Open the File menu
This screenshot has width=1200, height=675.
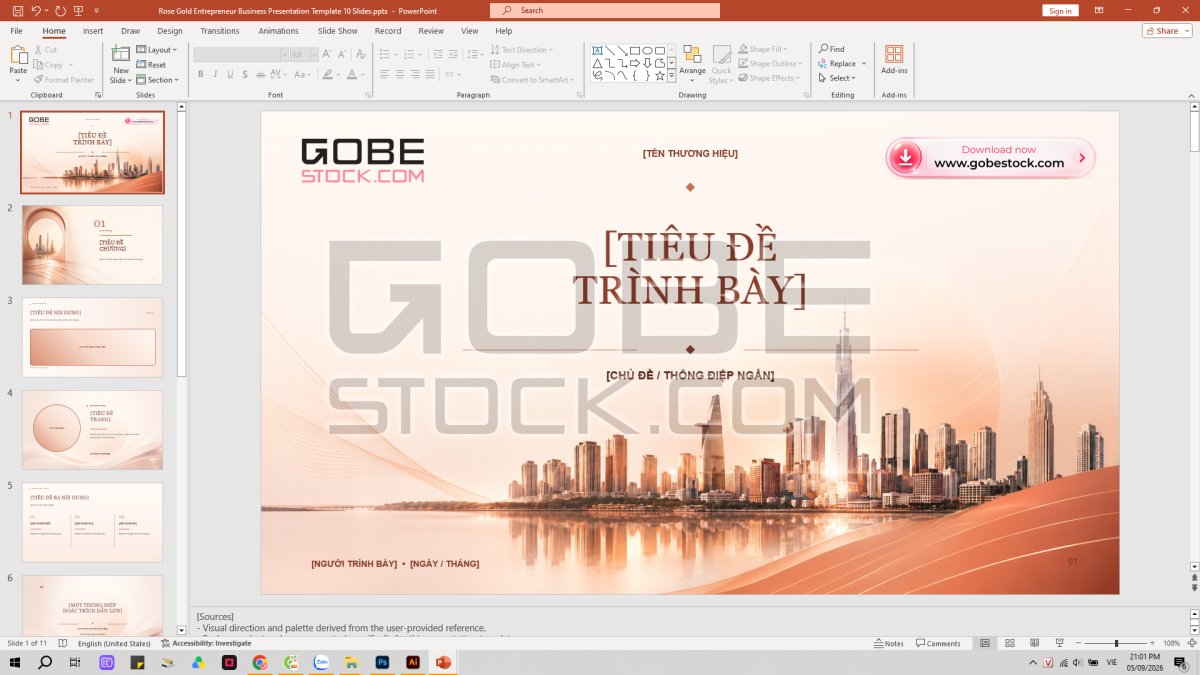pos(16,31)
